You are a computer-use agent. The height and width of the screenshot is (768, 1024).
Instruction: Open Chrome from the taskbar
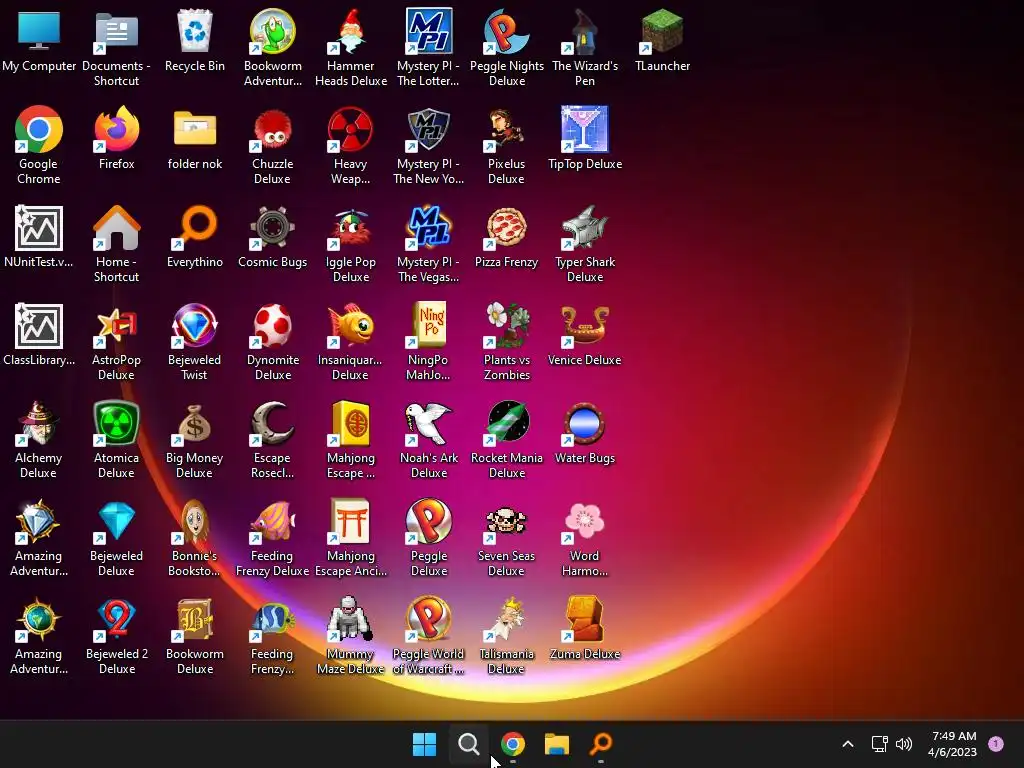(x=513, y=744)
